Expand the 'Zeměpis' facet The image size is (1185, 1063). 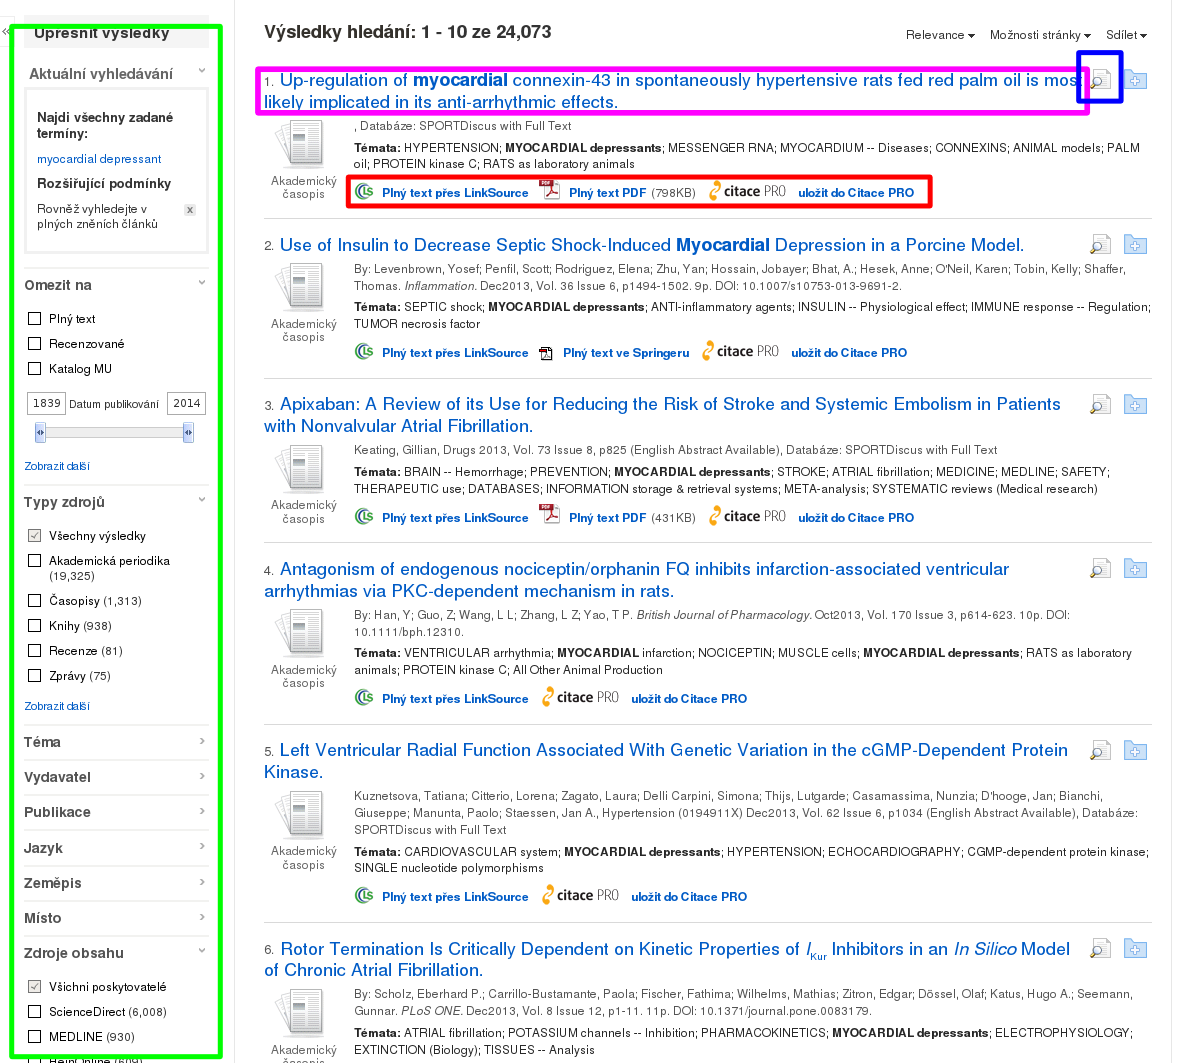pyautogui.click(x=202, y=882)
